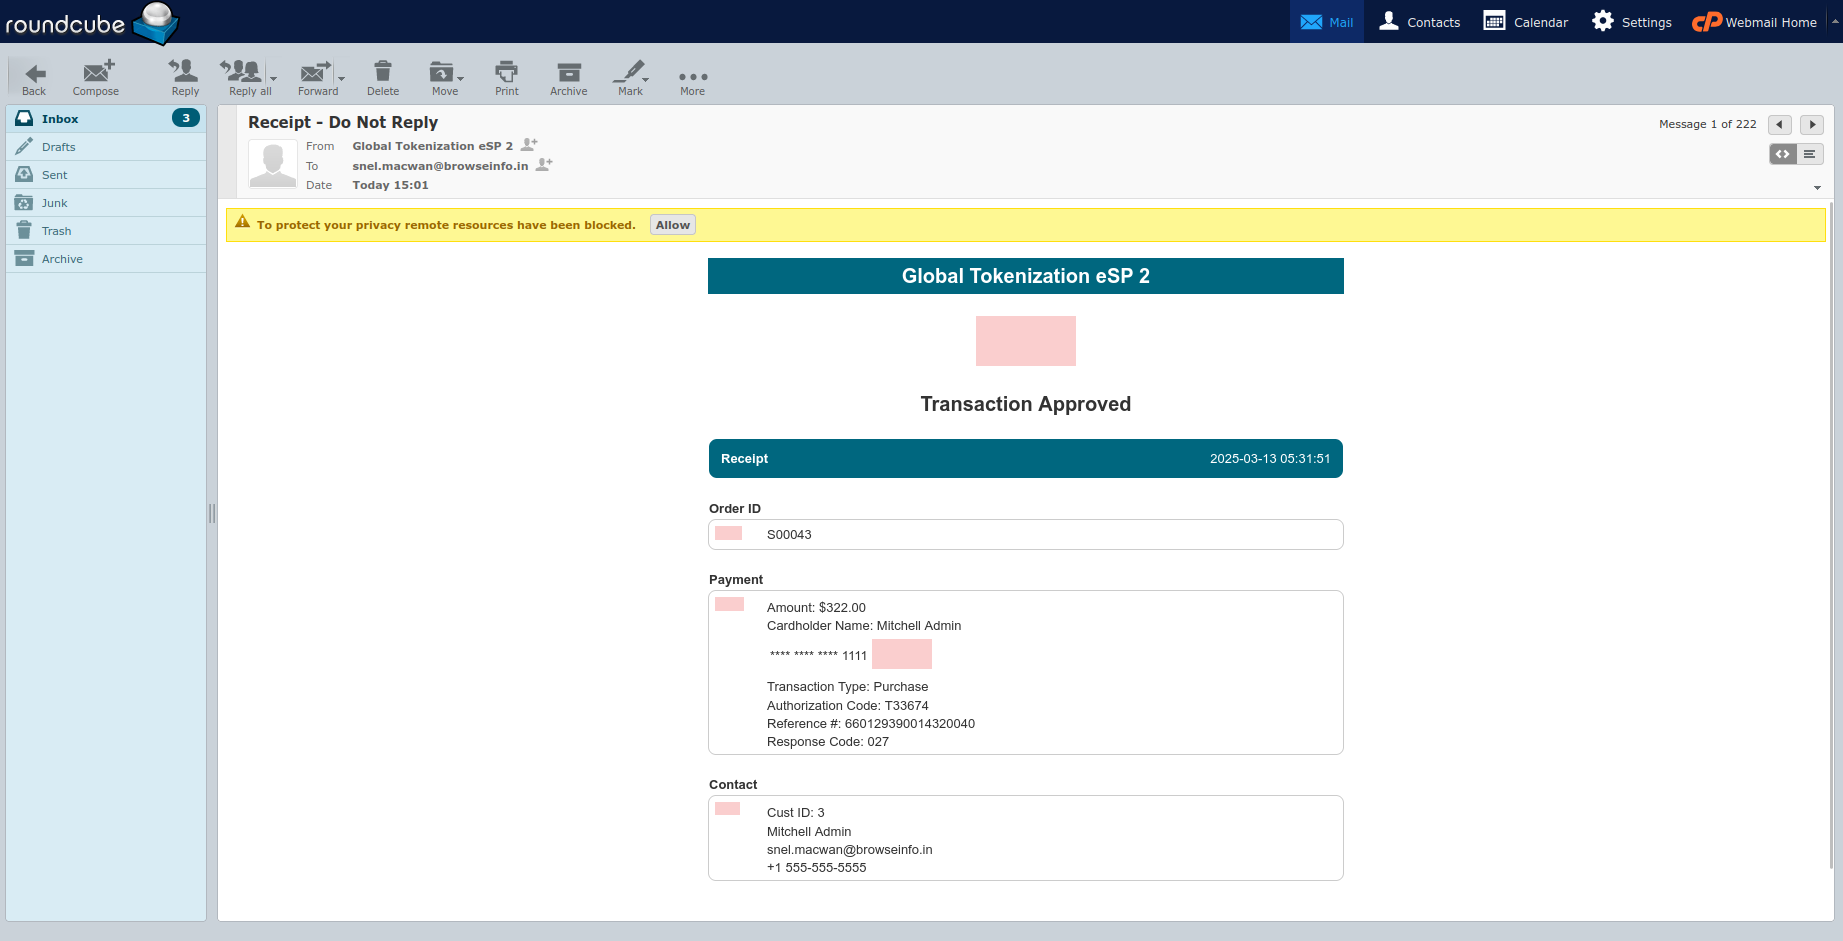Add Global Tokenization sender to contacts
The width and height of the screenshot is (1843, 941).
(x=530, y=145)
